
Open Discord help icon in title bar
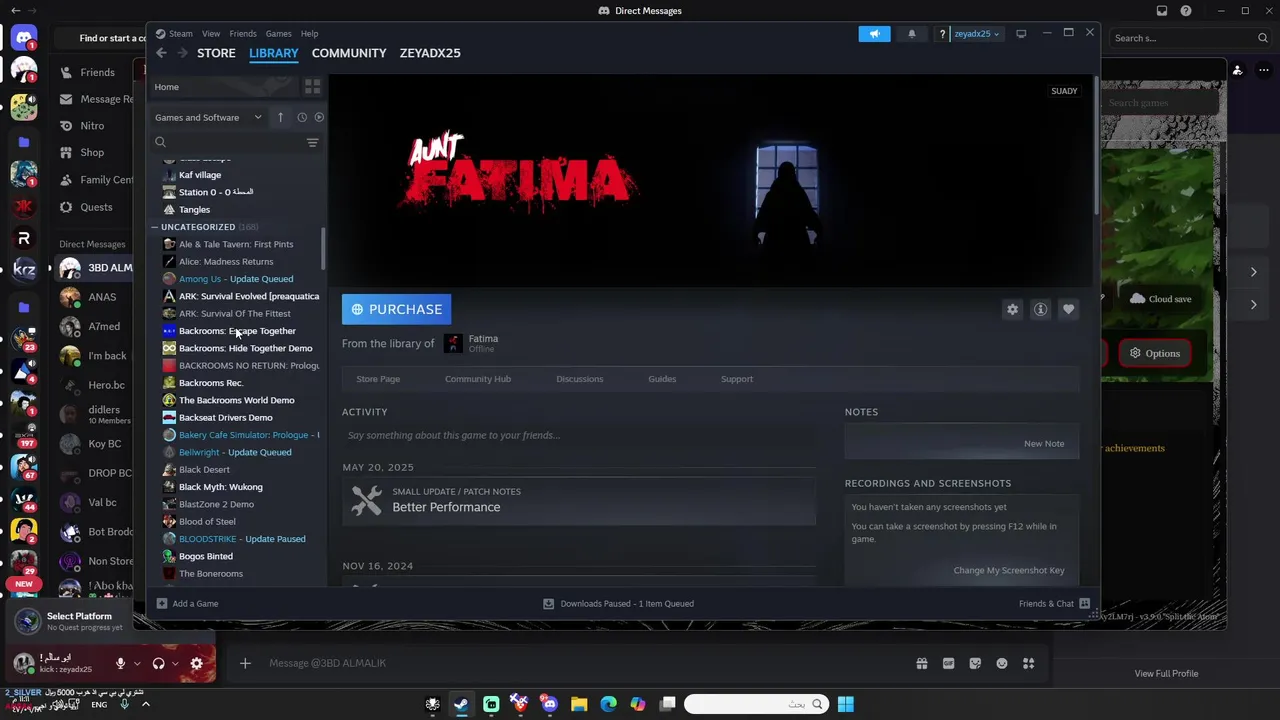coord(1186,11)
